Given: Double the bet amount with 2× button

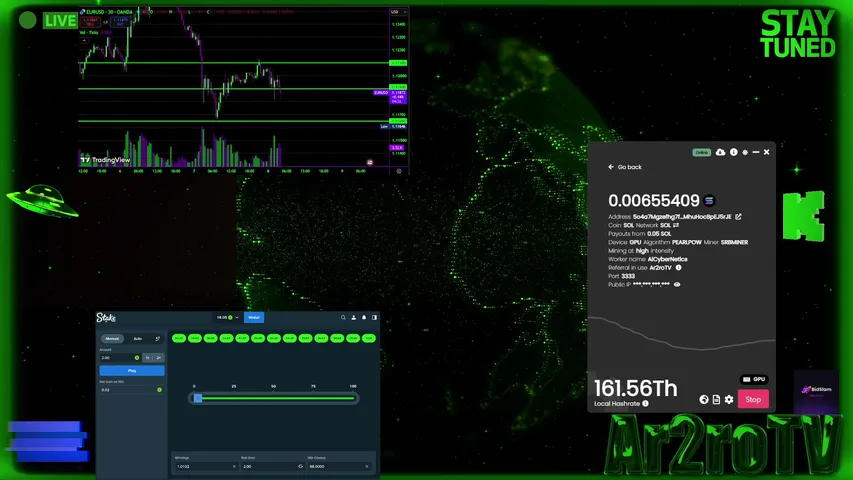Looking at the screenshot, I should pos(159,358).
